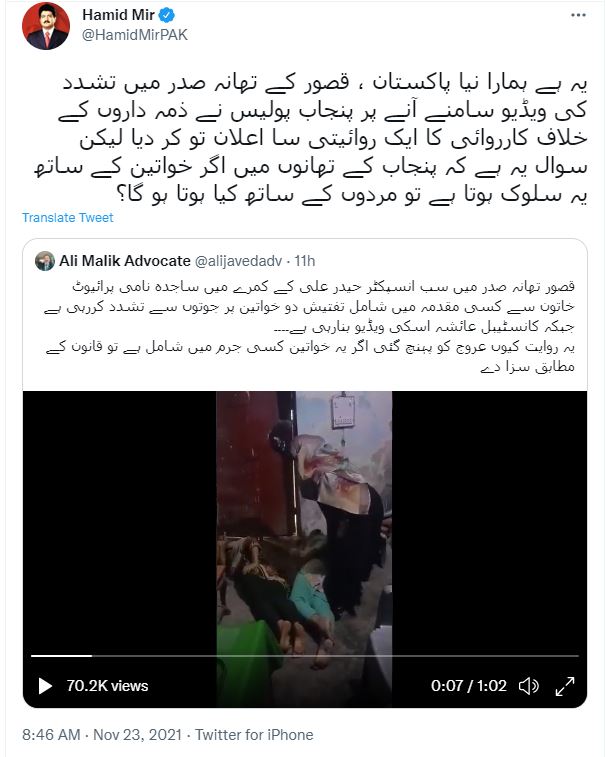The height and width of the screenshot is (757, 605).
Task: Open Hamid Mir display name
Action: 118,15
